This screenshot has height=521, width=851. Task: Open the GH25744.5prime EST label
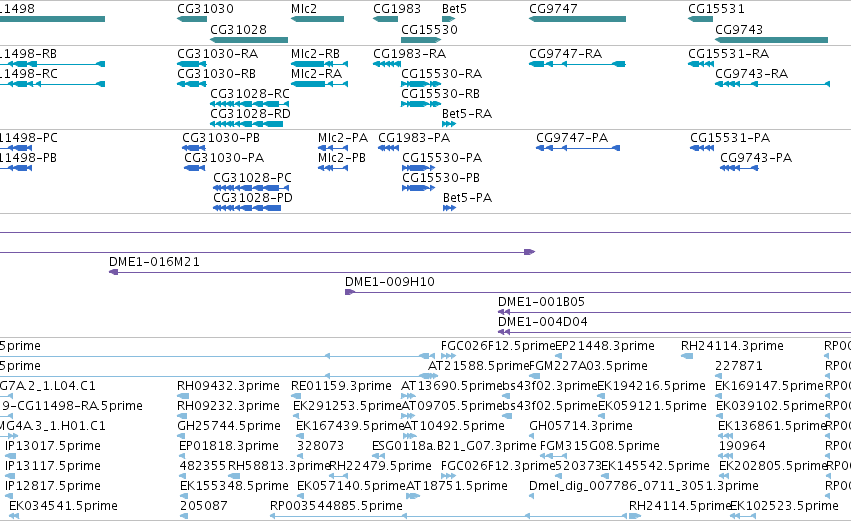coord(229,426)
